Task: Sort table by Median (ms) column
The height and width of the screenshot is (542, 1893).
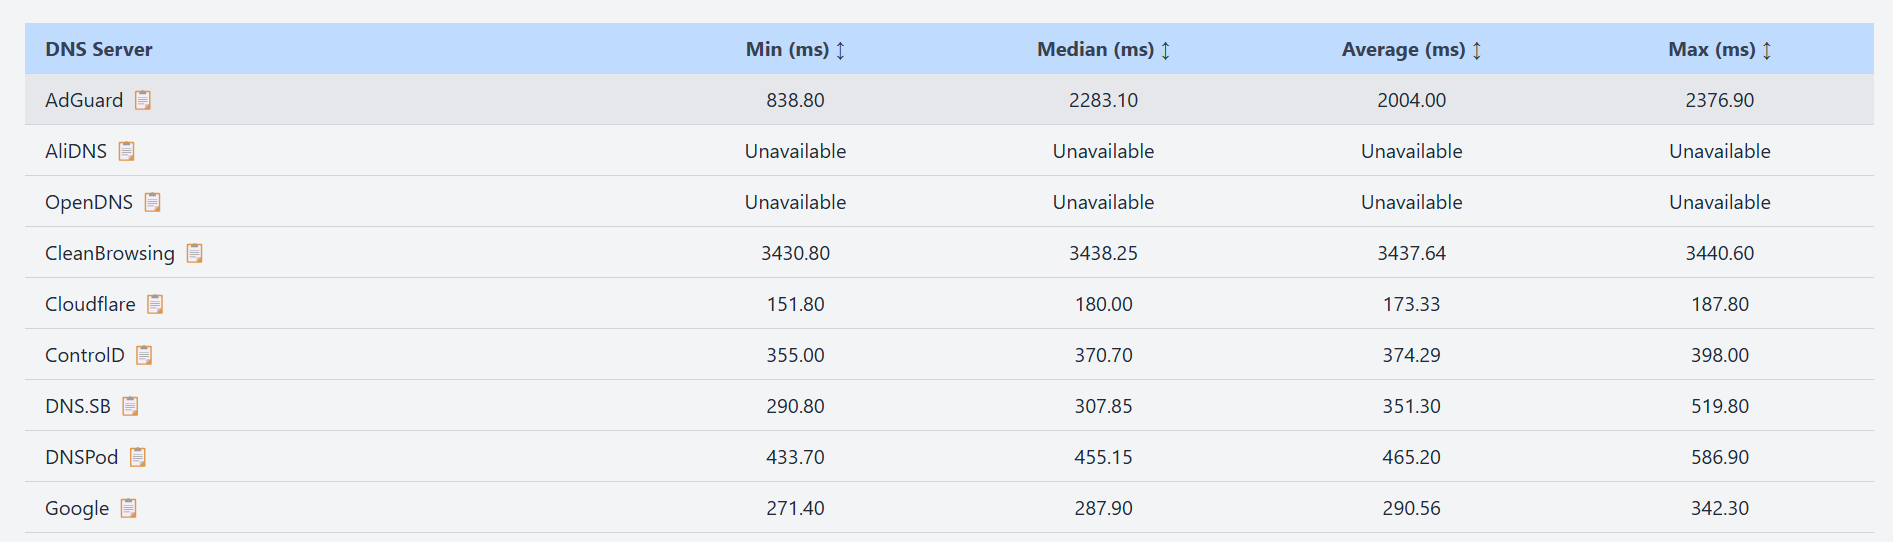Action: coord(1165,50)
